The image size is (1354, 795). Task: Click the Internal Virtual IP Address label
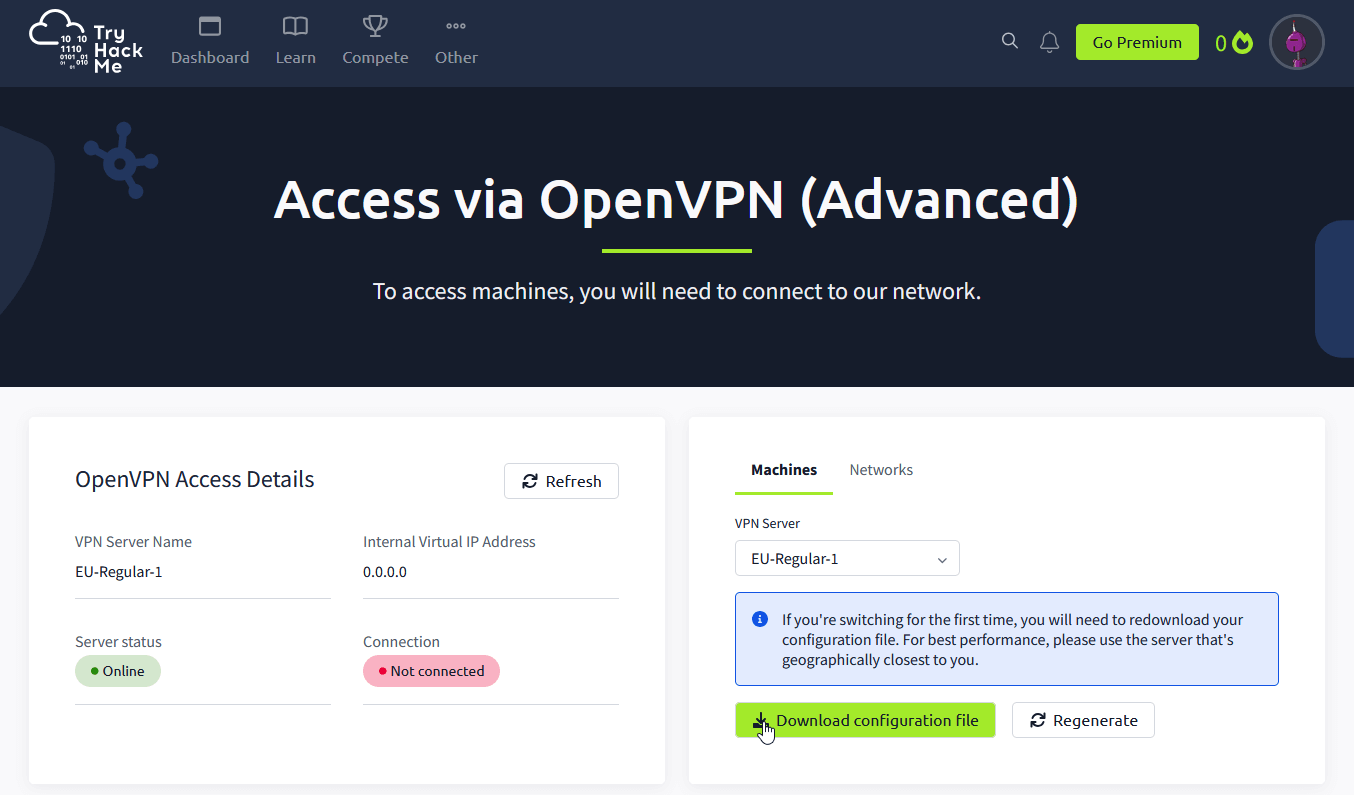pos(449,542)
